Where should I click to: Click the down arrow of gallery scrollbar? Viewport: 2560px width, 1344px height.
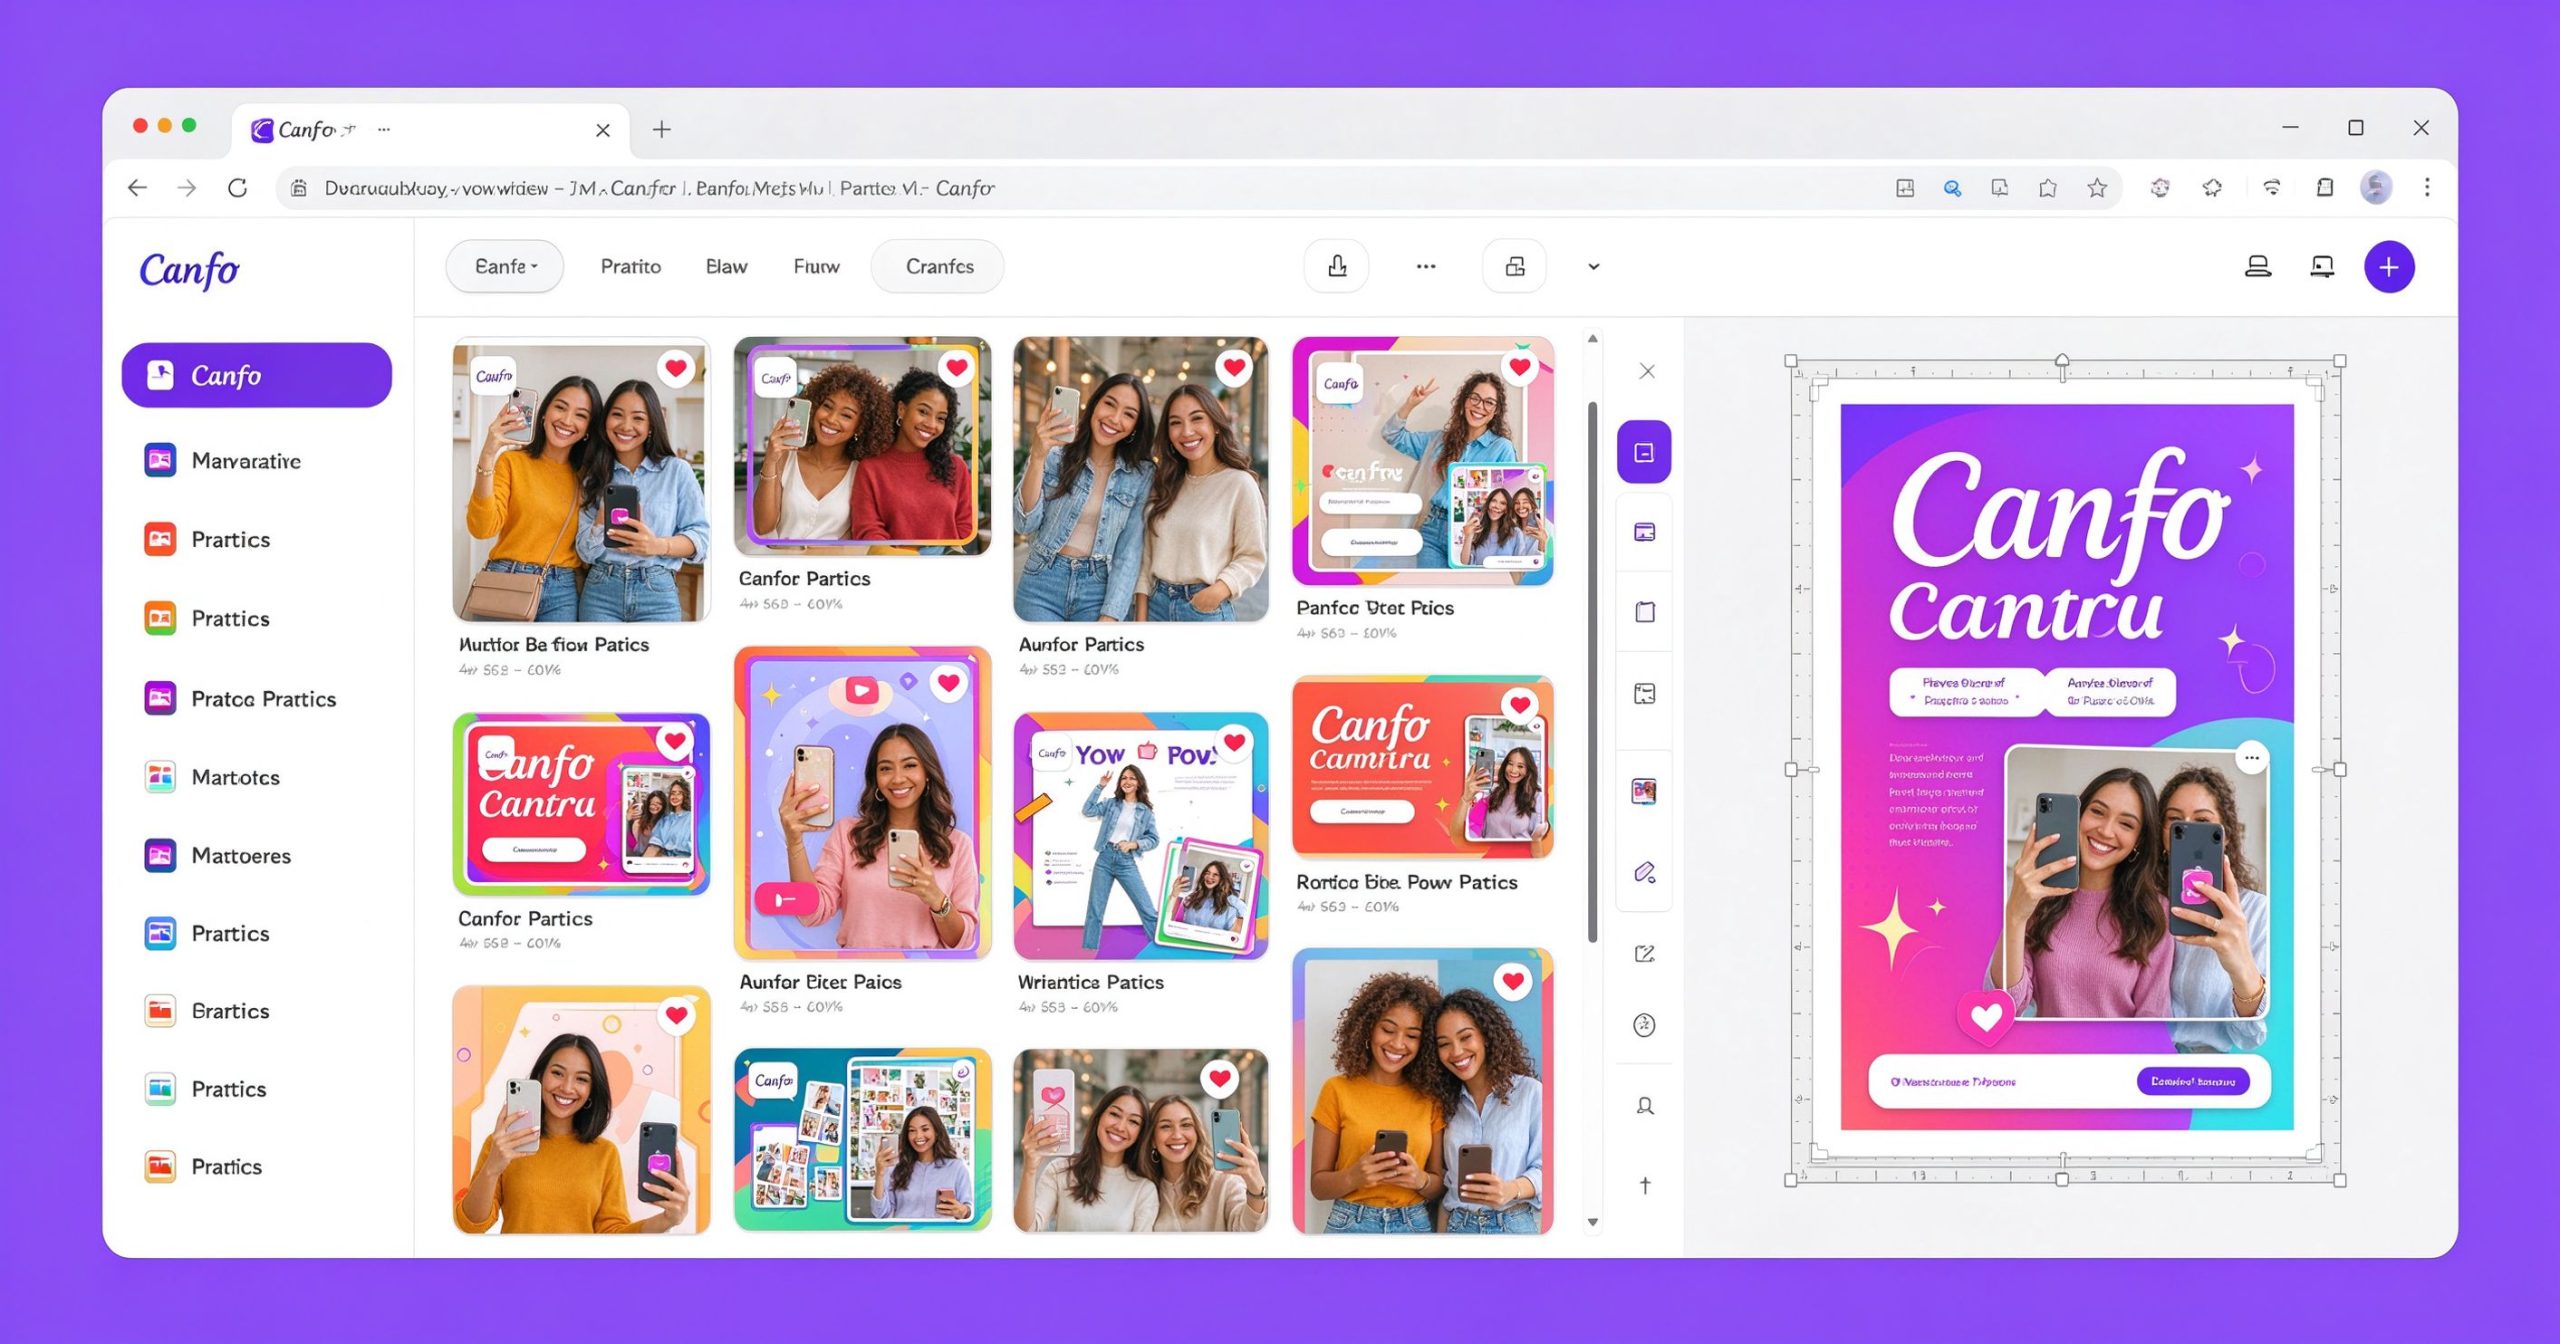point(1593,1222)
